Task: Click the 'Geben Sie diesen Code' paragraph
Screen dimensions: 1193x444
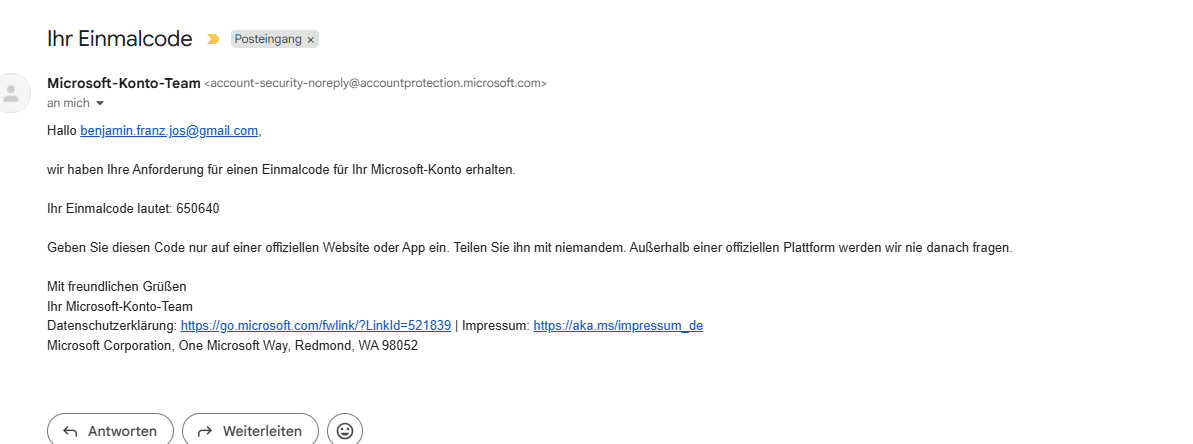Action: click(530, 247)
